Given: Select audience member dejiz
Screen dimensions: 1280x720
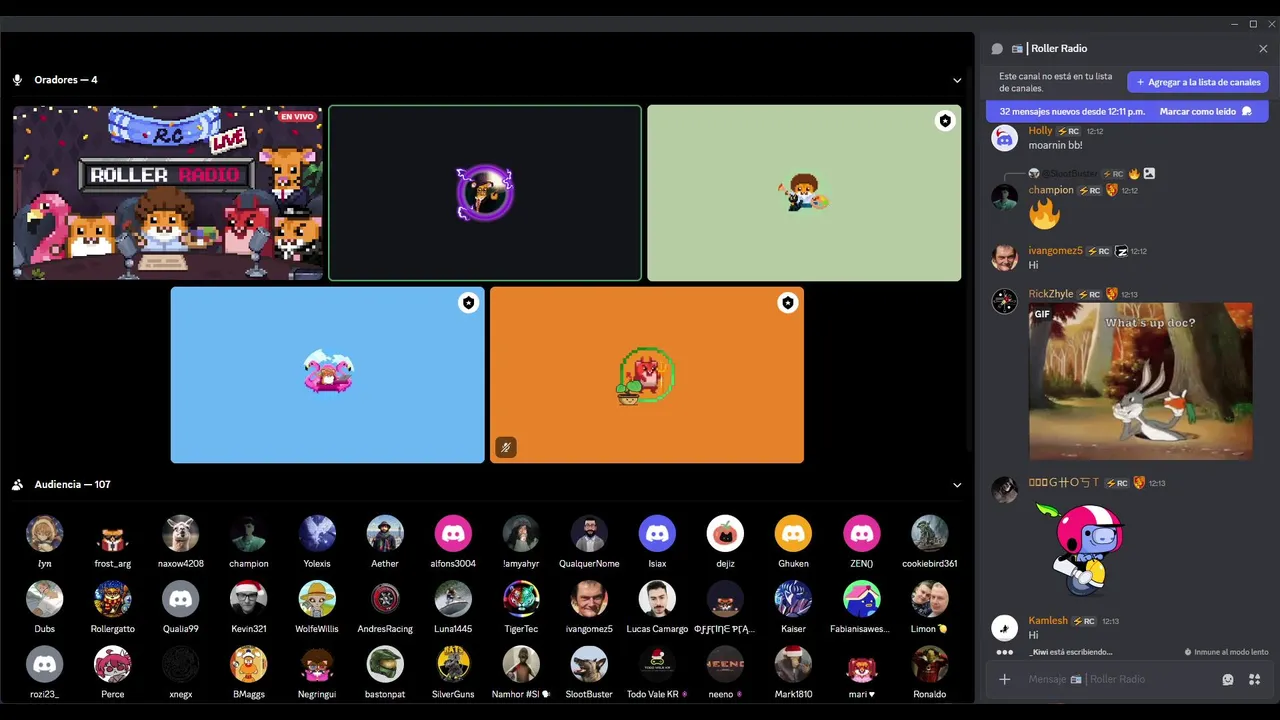Looking at the screenshot, I should click(x=725, y=541).
